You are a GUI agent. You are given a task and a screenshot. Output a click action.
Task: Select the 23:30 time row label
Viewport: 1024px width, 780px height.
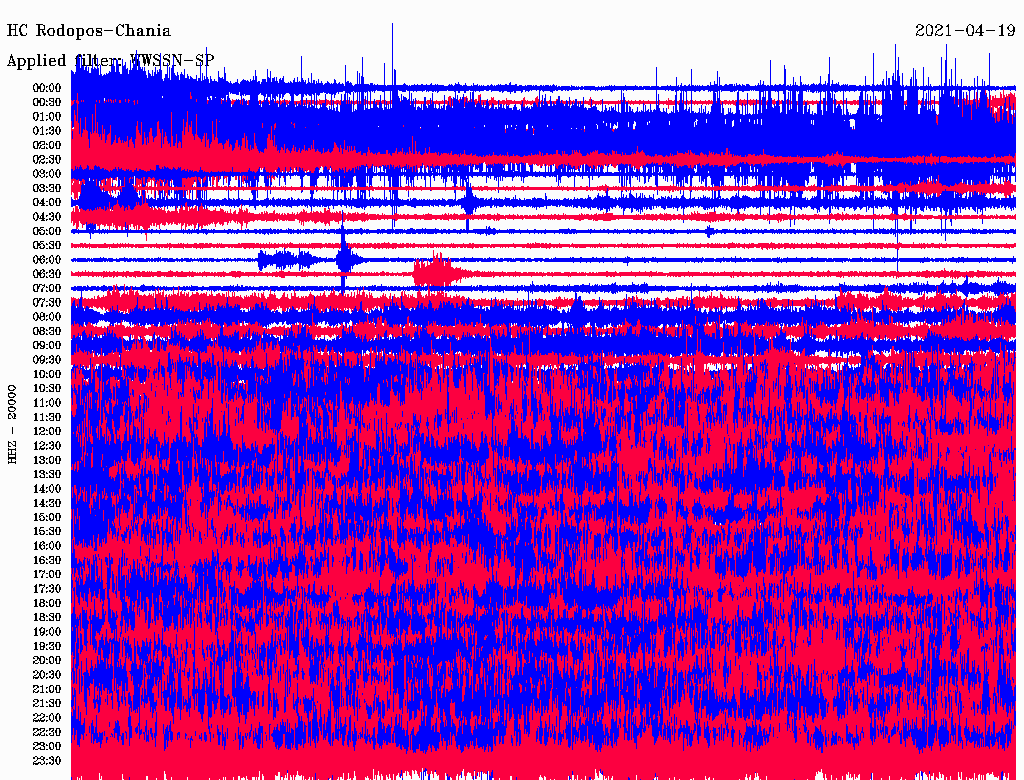coord(47,761)
